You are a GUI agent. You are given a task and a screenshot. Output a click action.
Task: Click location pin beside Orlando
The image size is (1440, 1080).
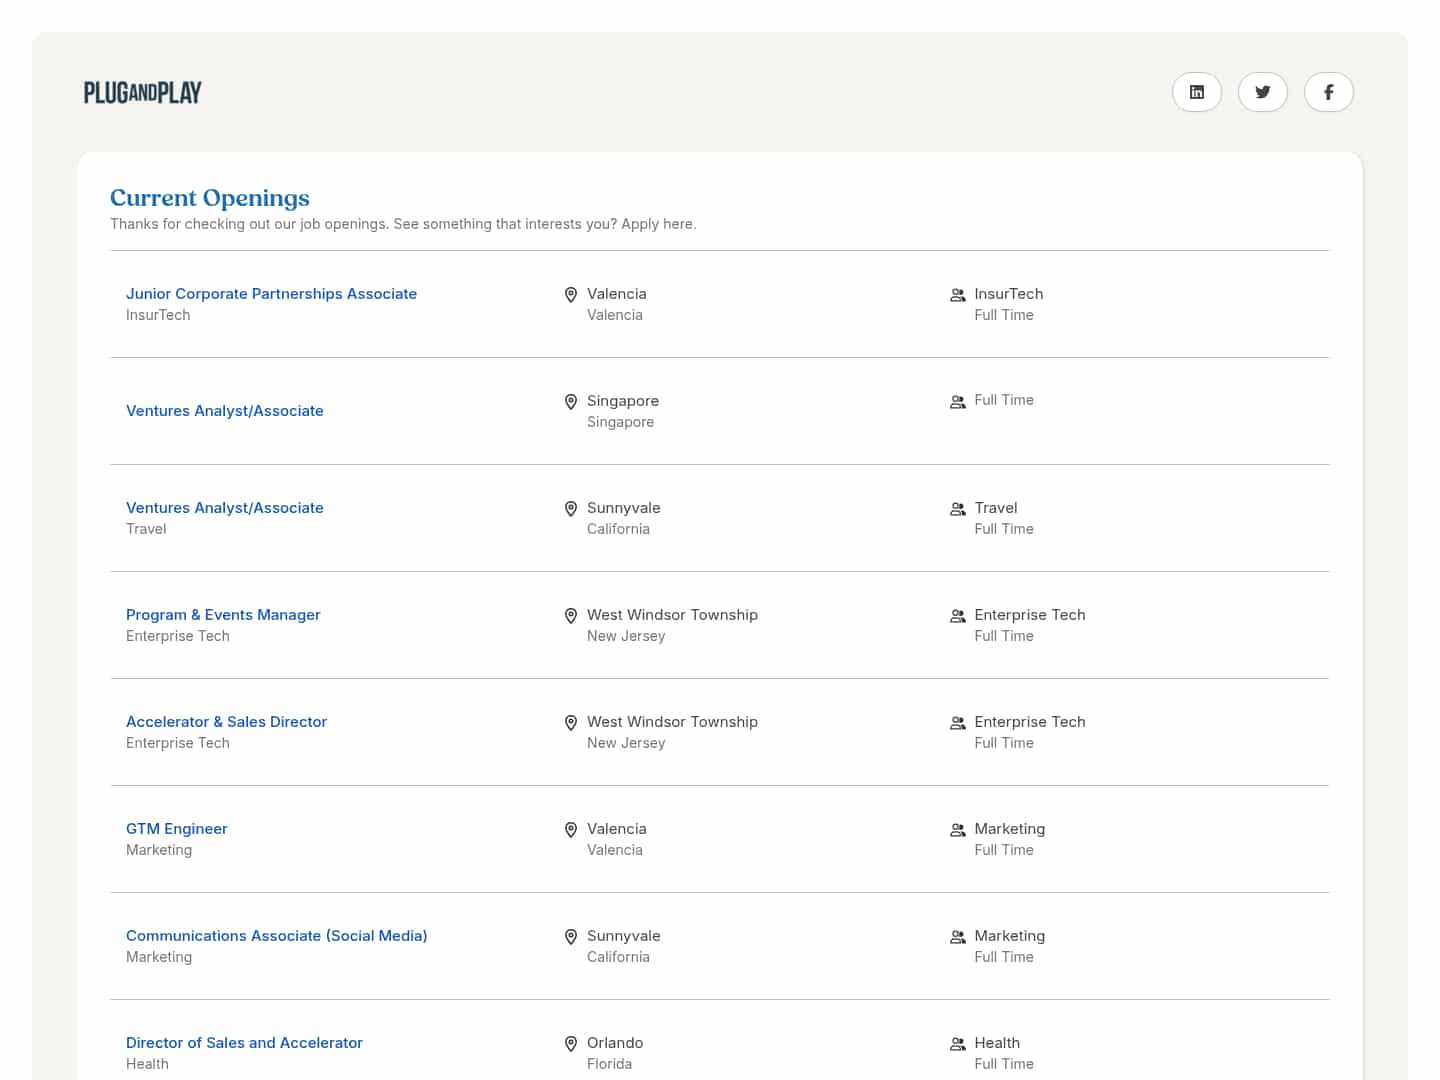571,1044
